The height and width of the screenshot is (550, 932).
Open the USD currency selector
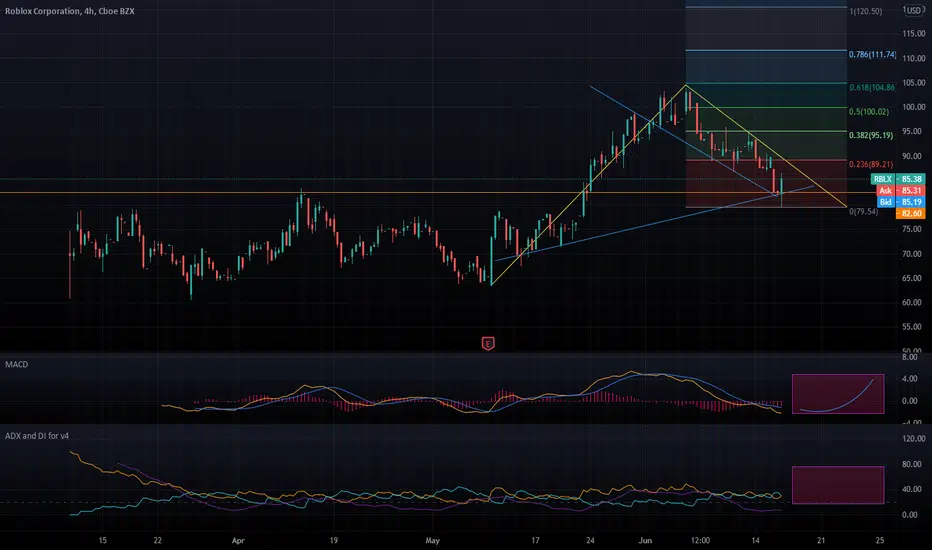[913, 10]
